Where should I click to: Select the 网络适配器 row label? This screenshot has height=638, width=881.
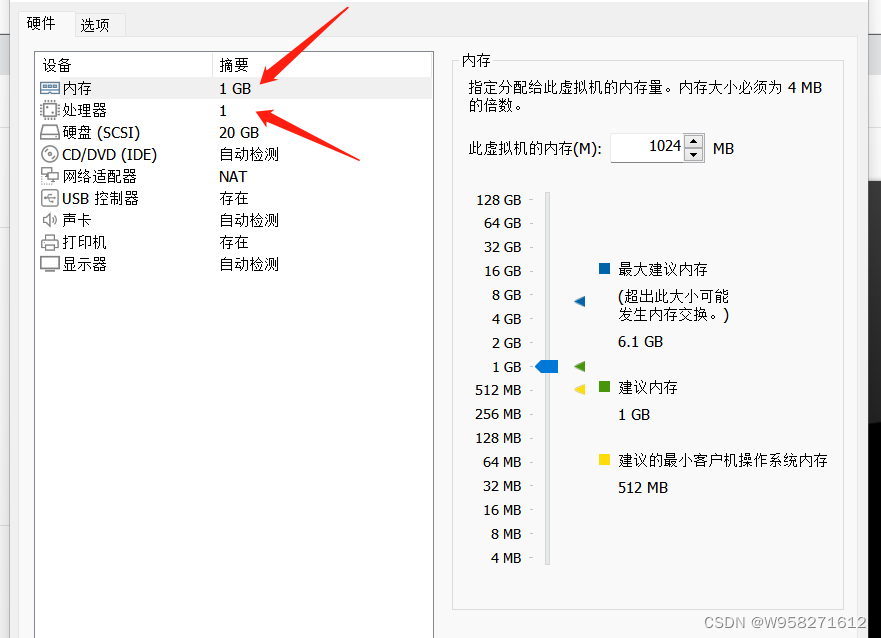coord(99,176)
